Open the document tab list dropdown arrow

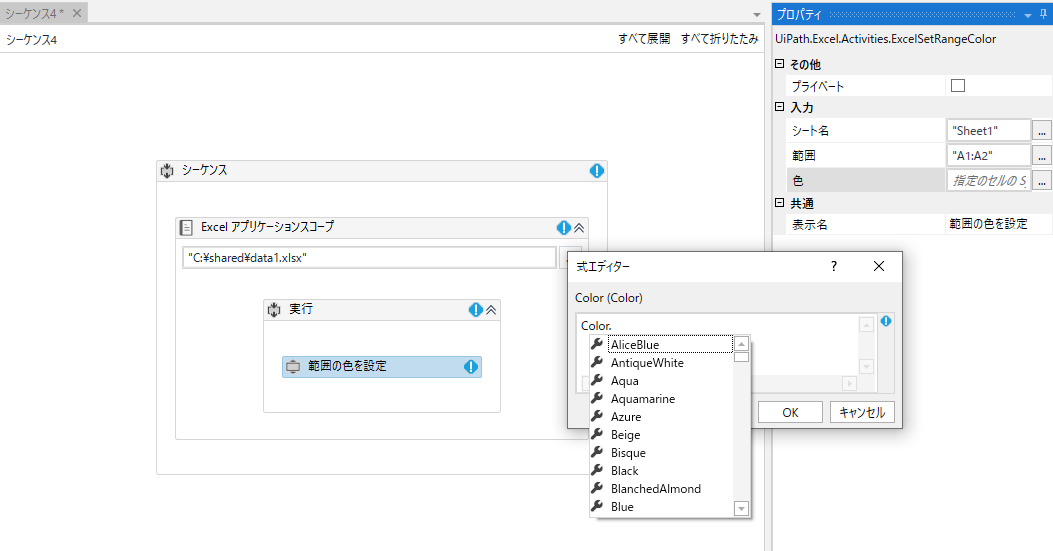[x=757, y=15]
